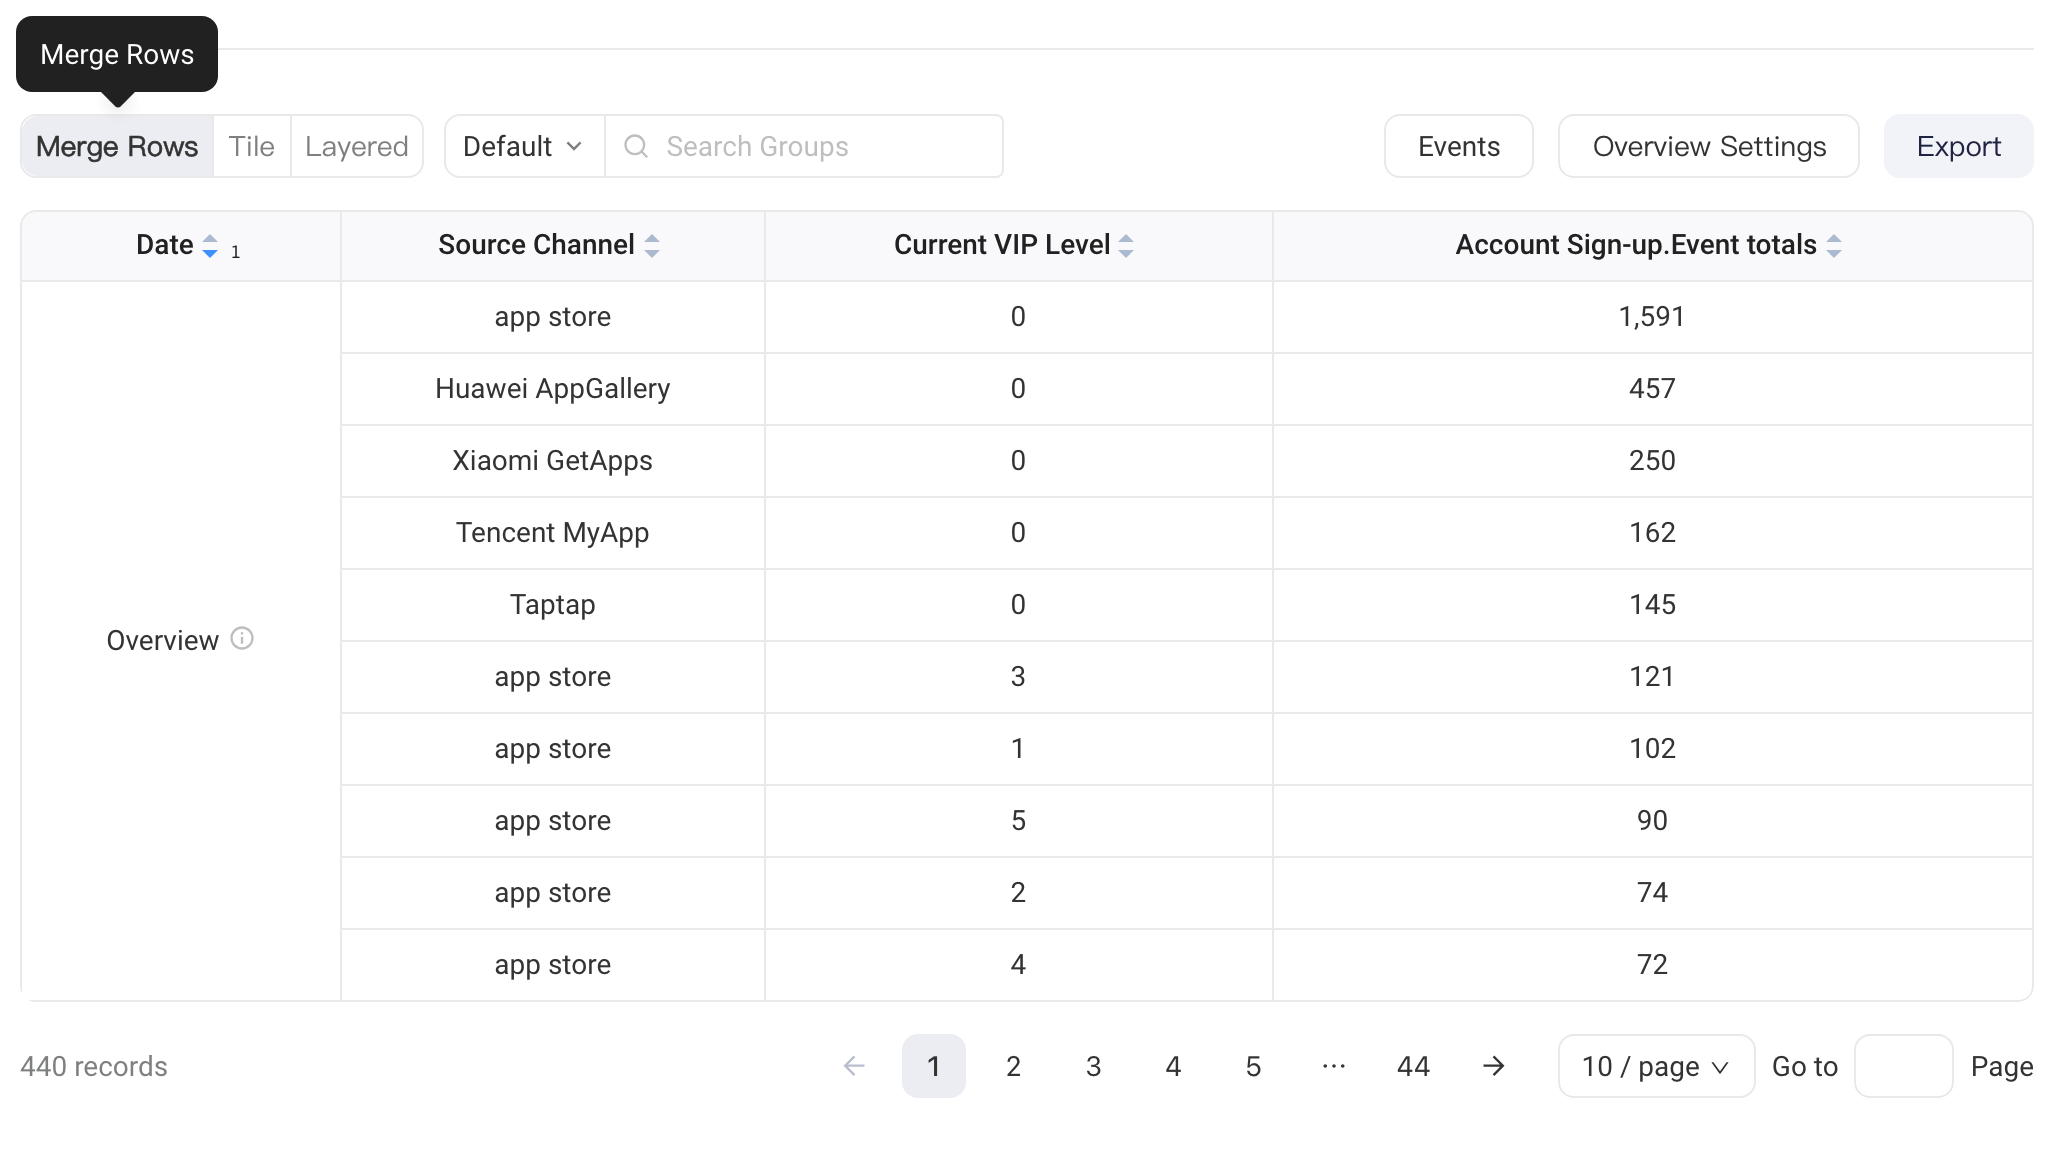Sort by Current VIP Level column

(1126, 246)
